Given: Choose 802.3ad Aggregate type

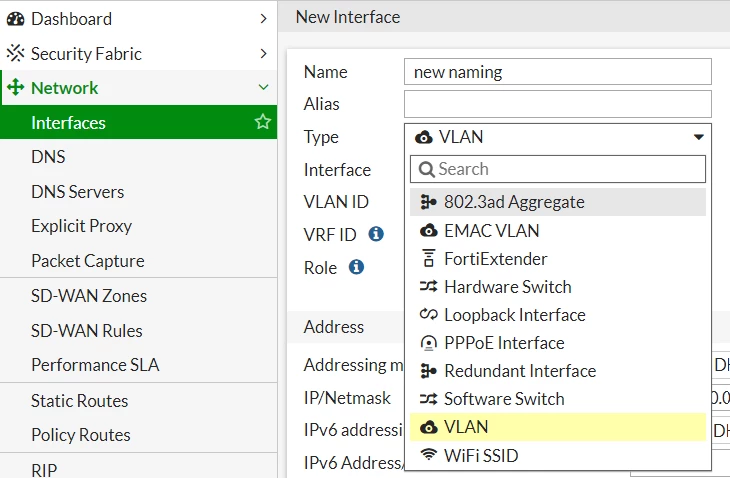Looking at the screenshot, I should coord(558,202).
